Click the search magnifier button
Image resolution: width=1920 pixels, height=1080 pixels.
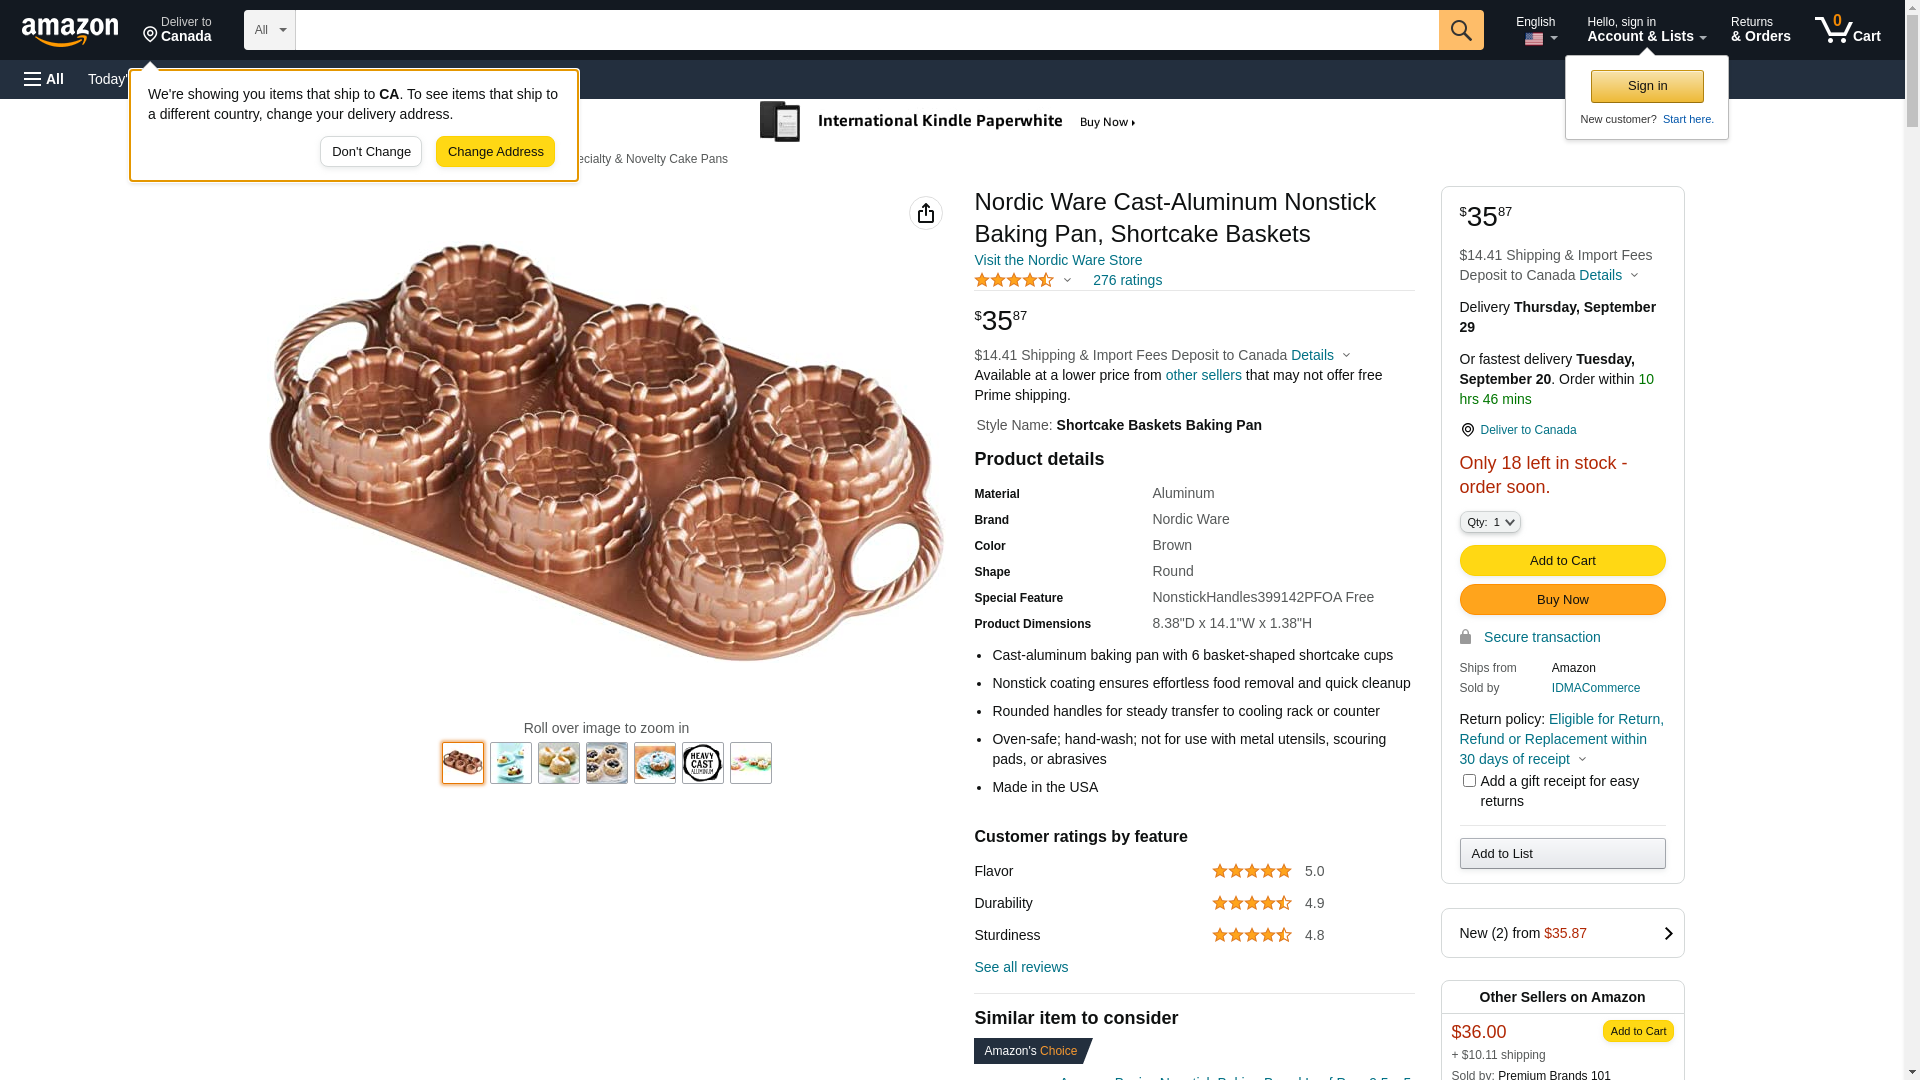(x=1461, y=30)
